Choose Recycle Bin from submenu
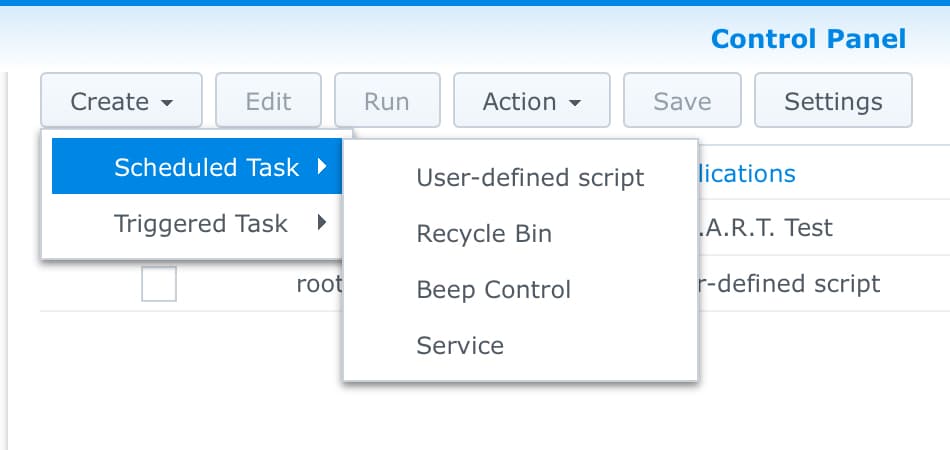This screenshot has width=950, height=450. point(520,234)
